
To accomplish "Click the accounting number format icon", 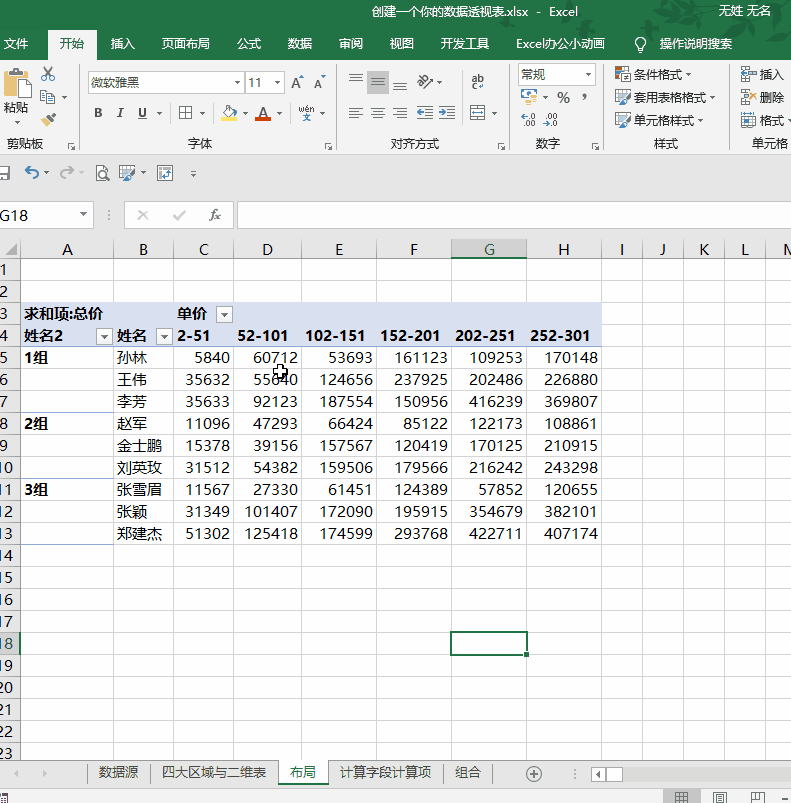I will [529, 97].
